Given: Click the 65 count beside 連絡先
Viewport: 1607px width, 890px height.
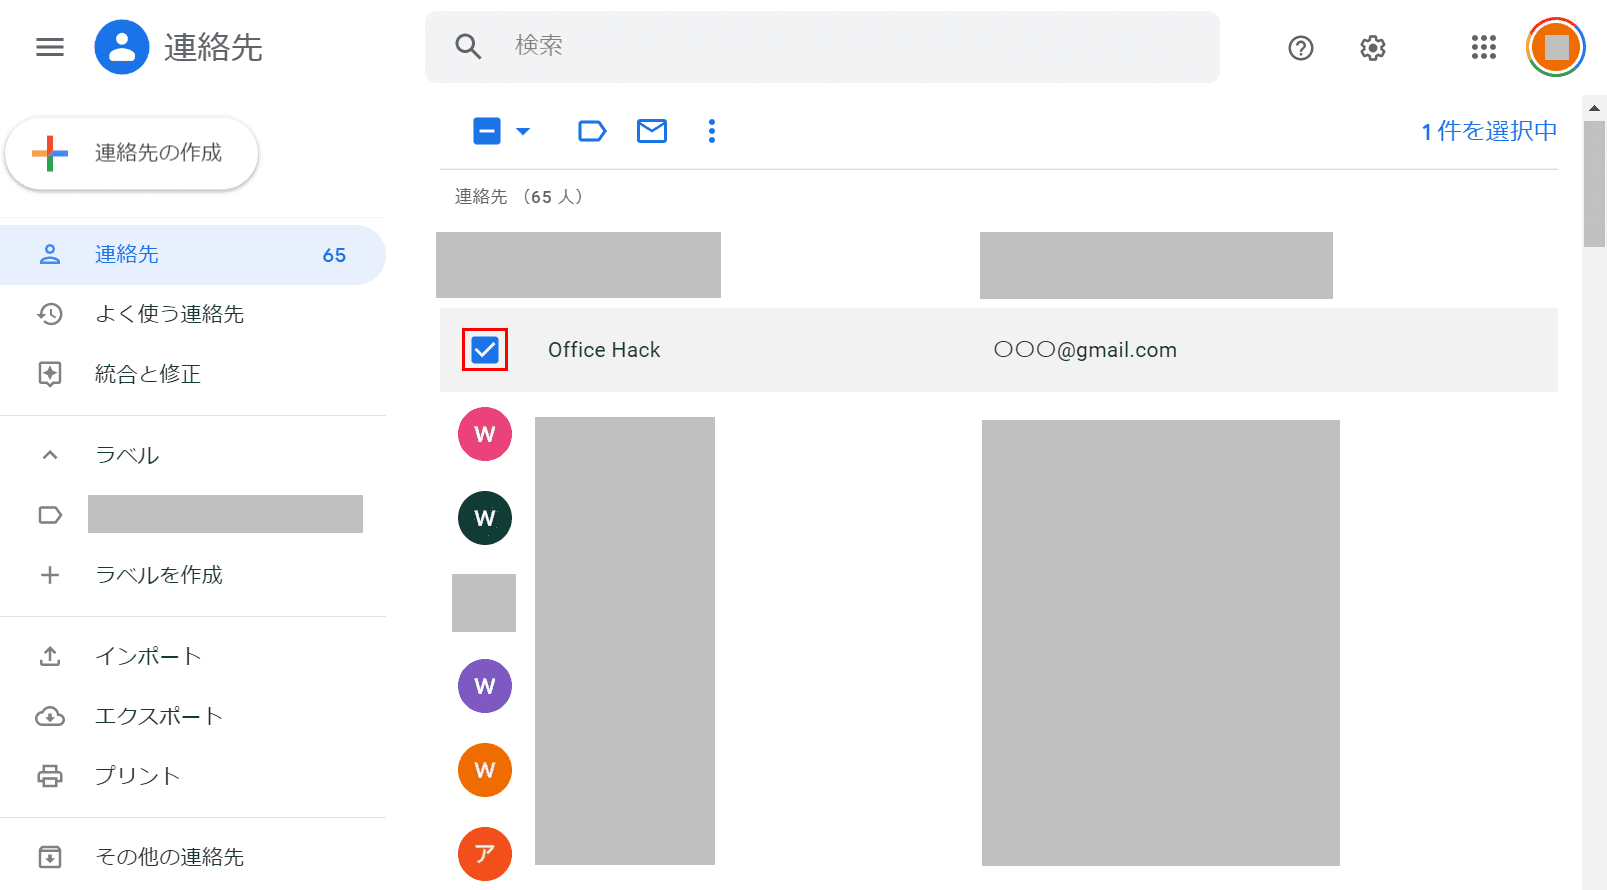Looking at the screenshot, I should tap(334, 255).
